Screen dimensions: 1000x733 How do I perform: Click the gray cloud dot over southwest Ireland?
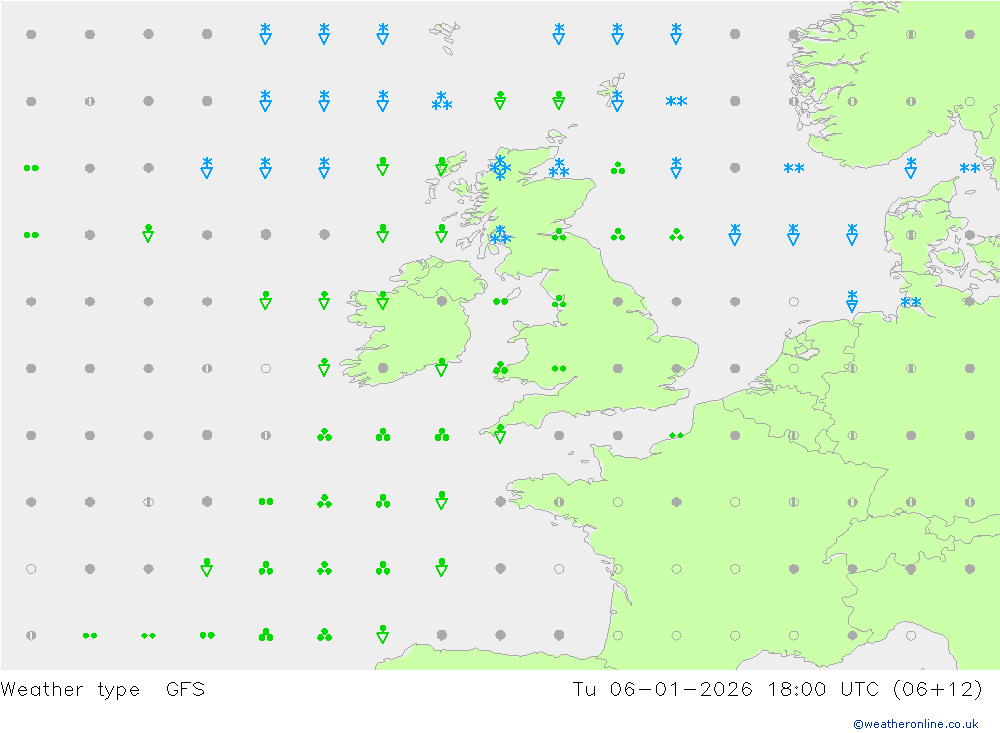(383, 368)
